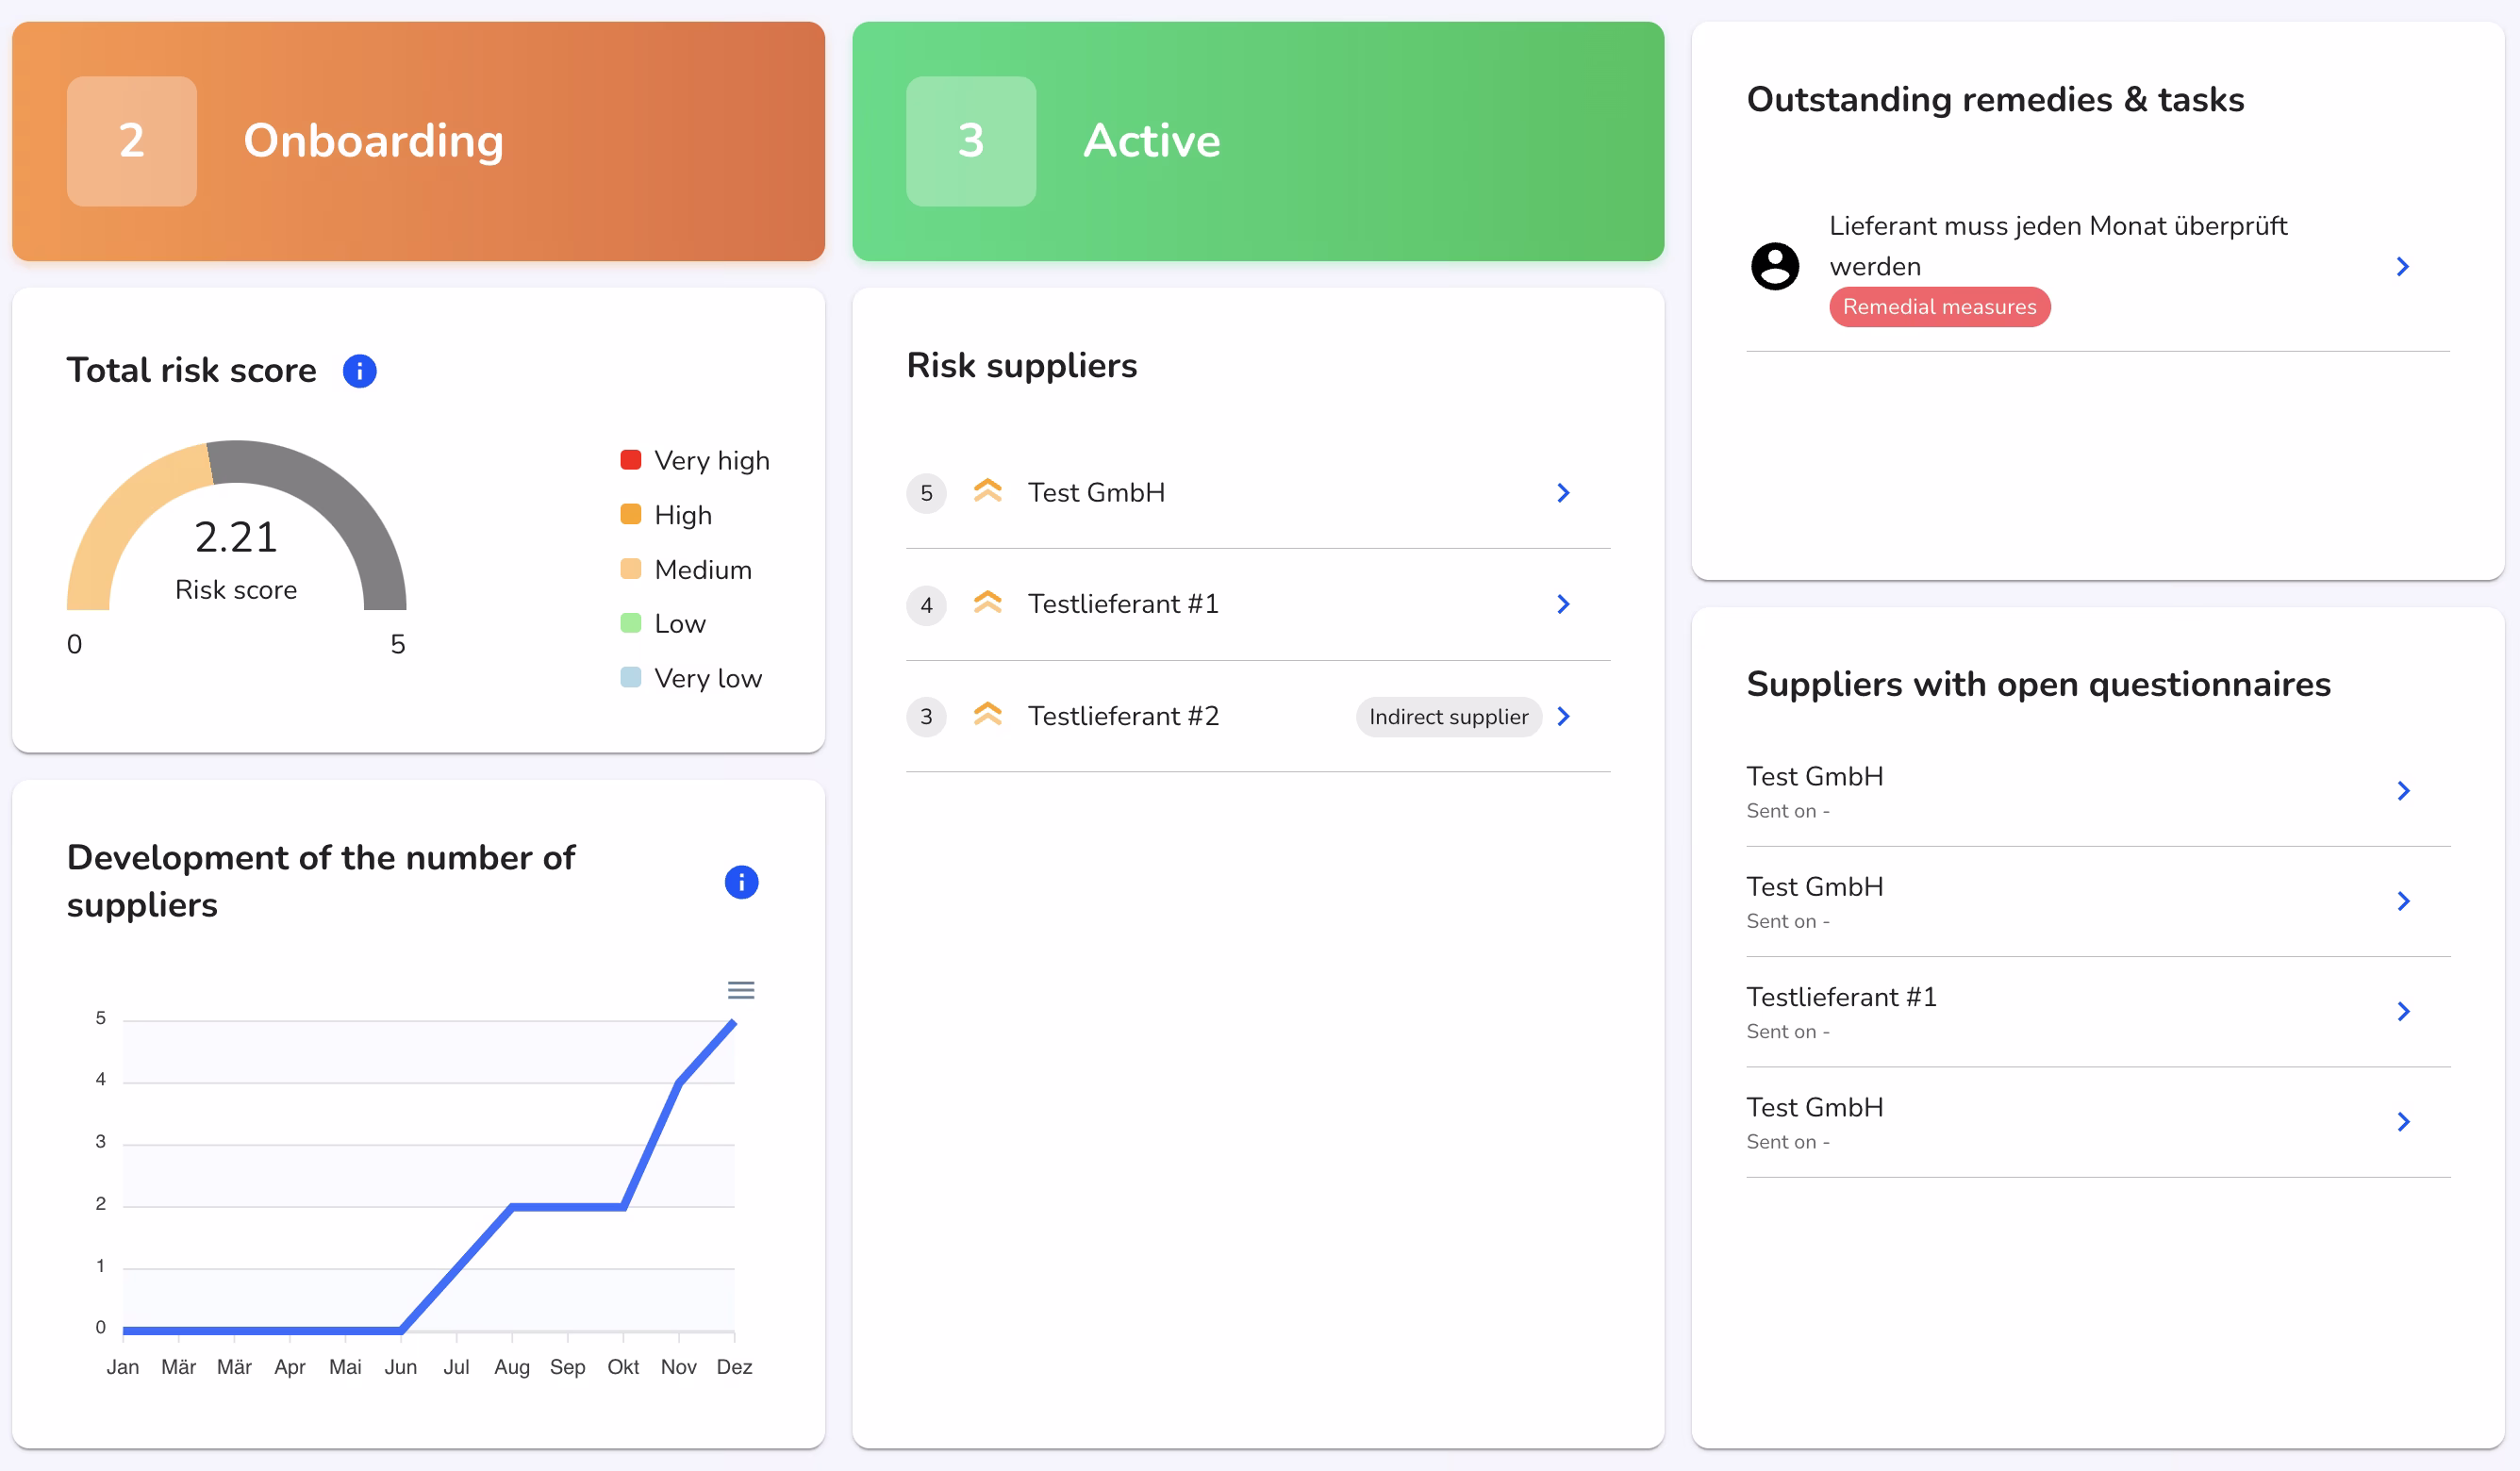Open the chart export hamburger menu

(741, 989)
